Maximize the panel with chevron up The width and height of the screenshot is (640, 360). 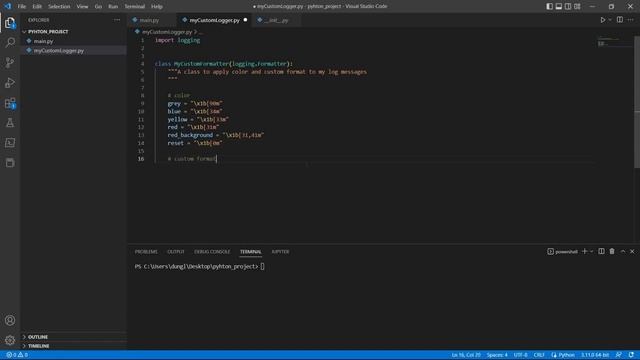click(623, 251)
